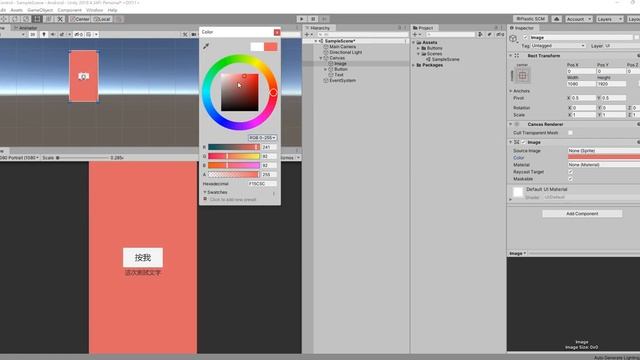
Task: Open the Assets menu
Action: click(16, 10)
